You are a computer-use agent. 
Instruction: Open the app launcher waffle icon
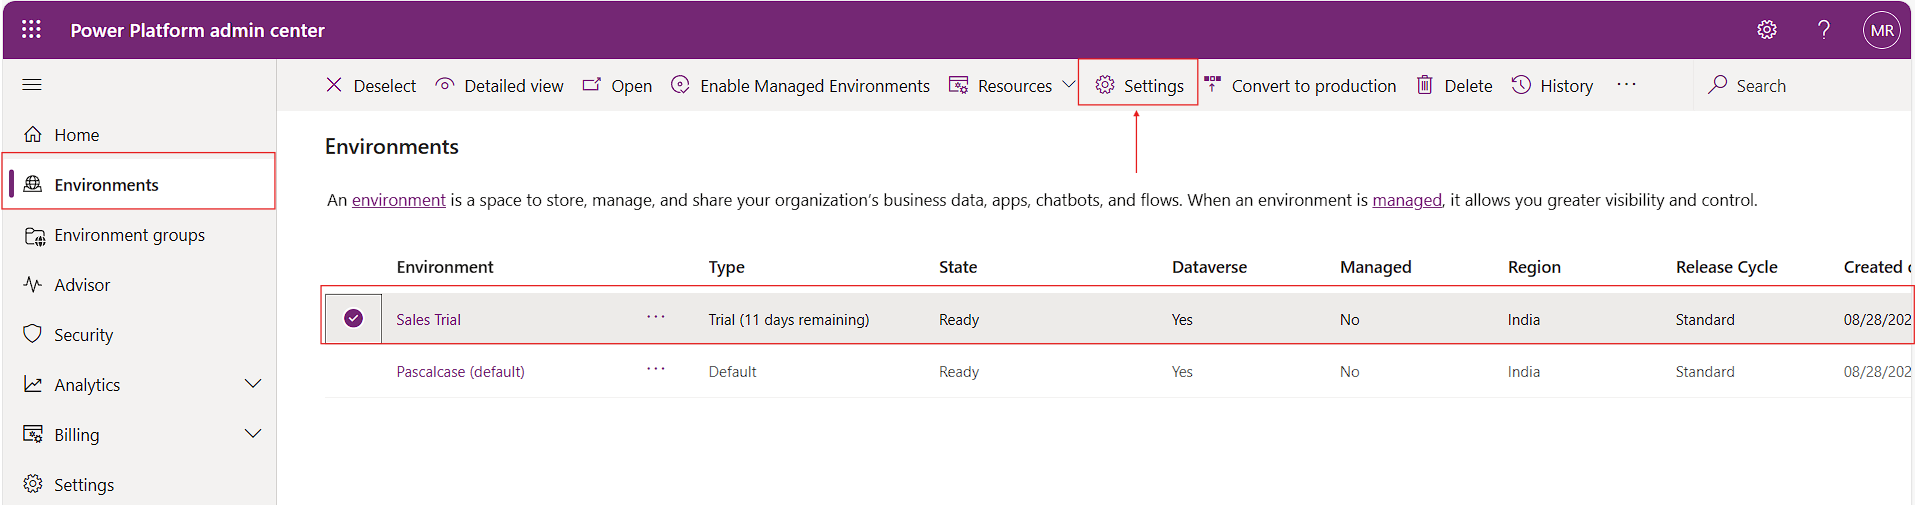[x=32, y=30]
